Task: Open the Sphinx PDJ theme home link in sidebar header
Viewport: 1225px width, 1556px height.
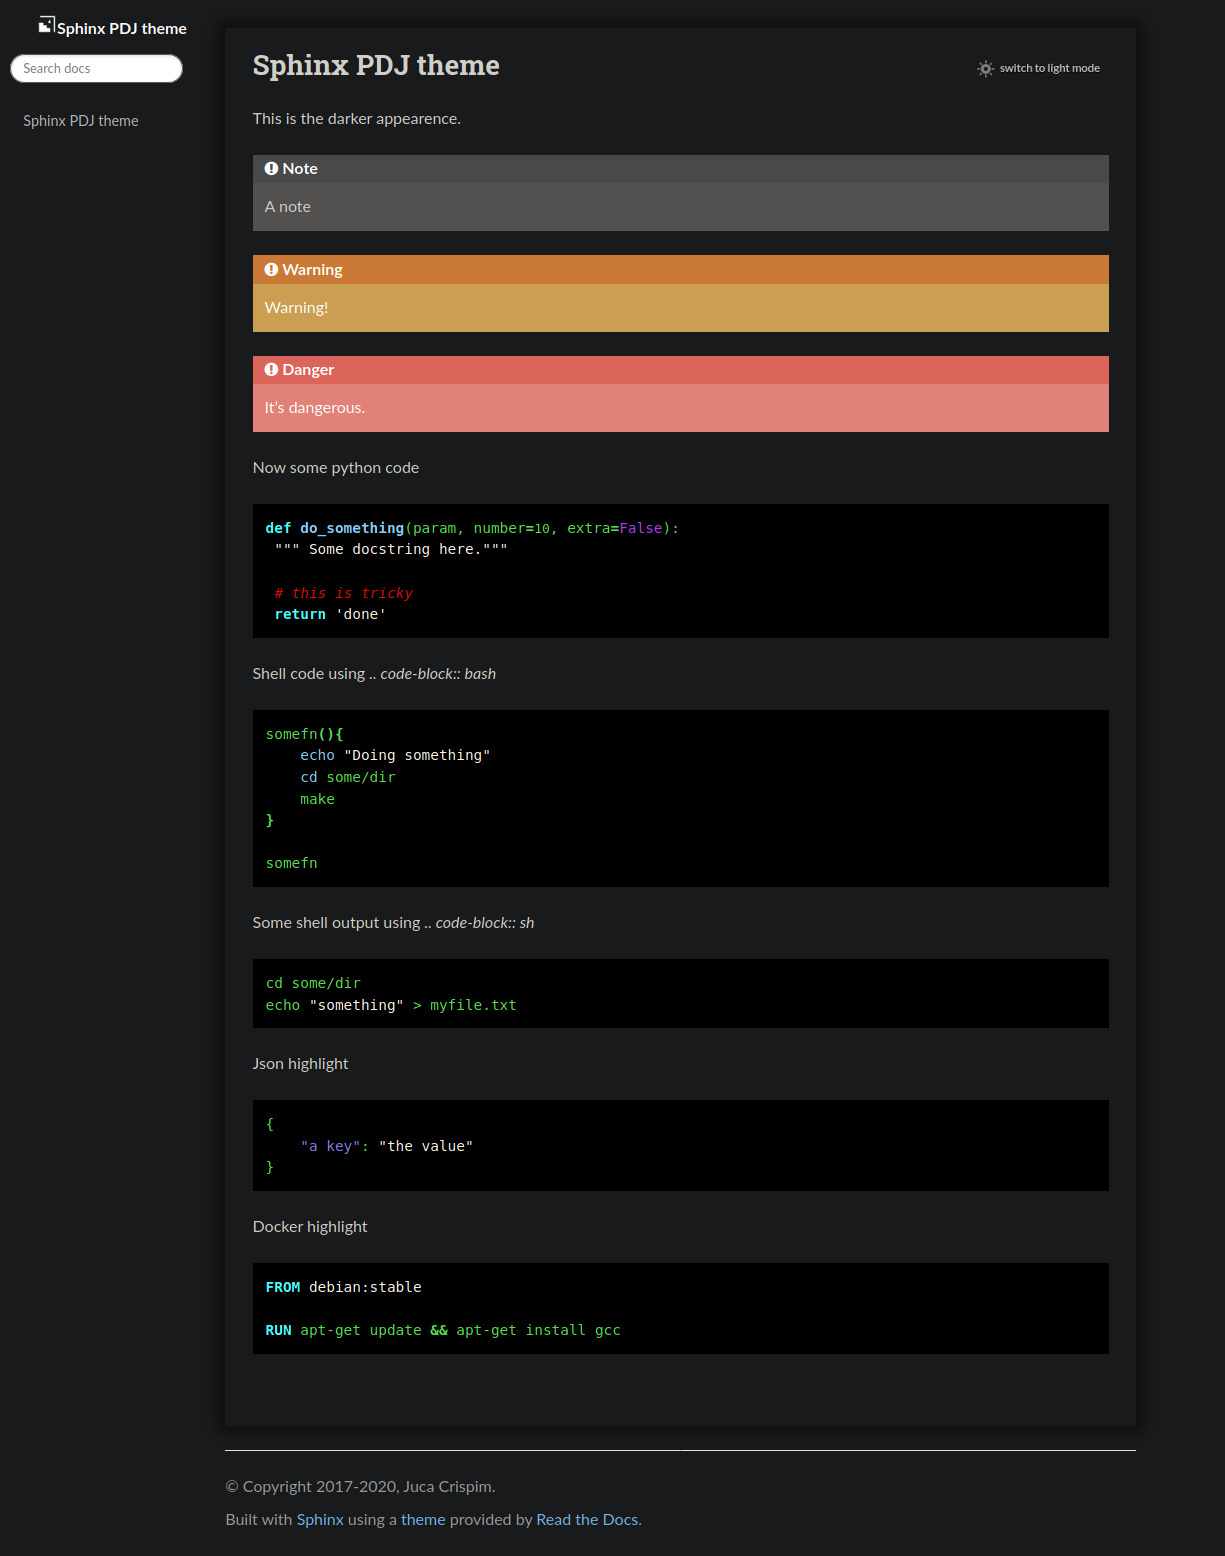Action: (x=122, y=28)
